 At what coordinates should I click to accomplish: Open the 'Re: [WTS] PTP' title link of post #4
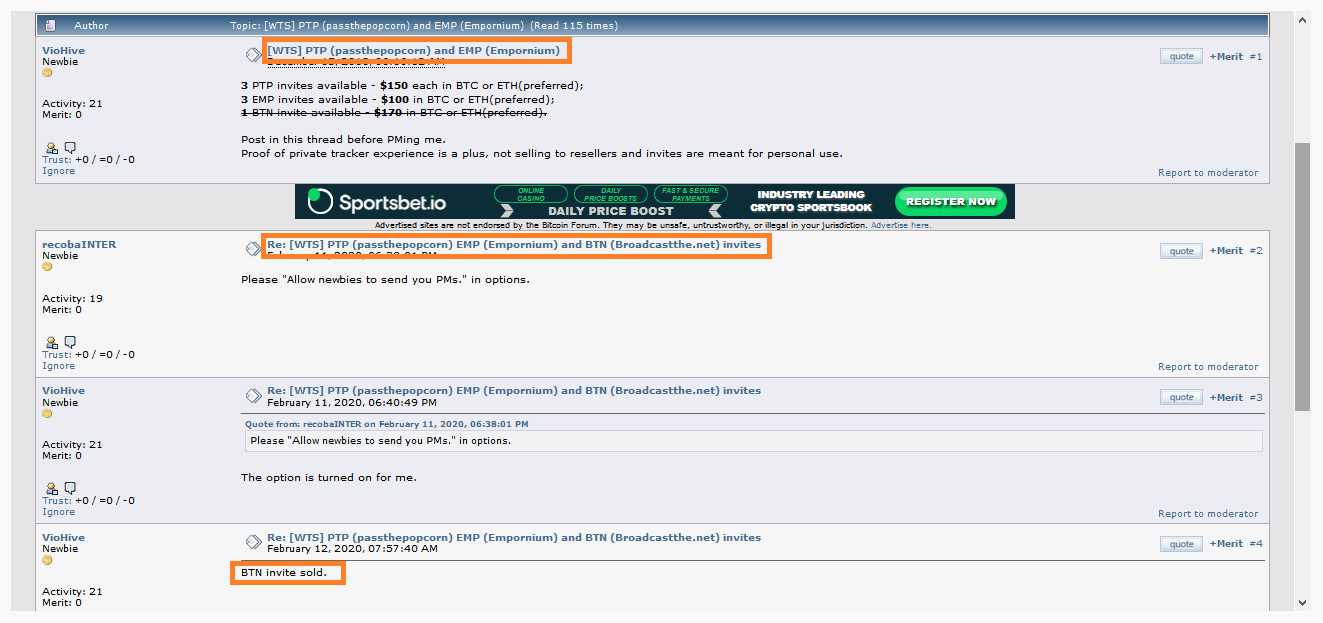tap(514, 538)
